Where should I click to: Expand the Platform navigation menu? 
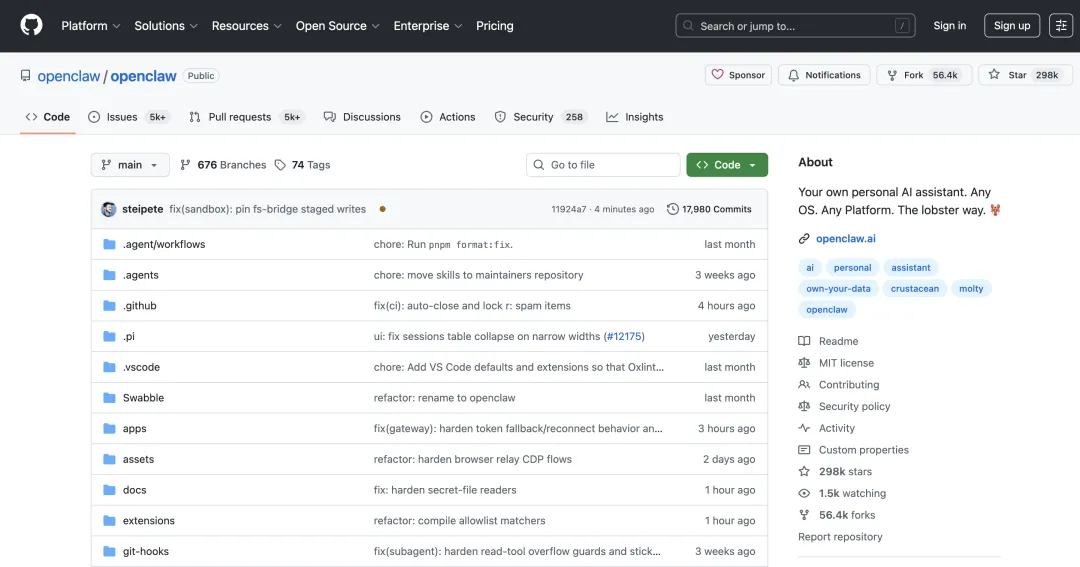click(91, 26)
